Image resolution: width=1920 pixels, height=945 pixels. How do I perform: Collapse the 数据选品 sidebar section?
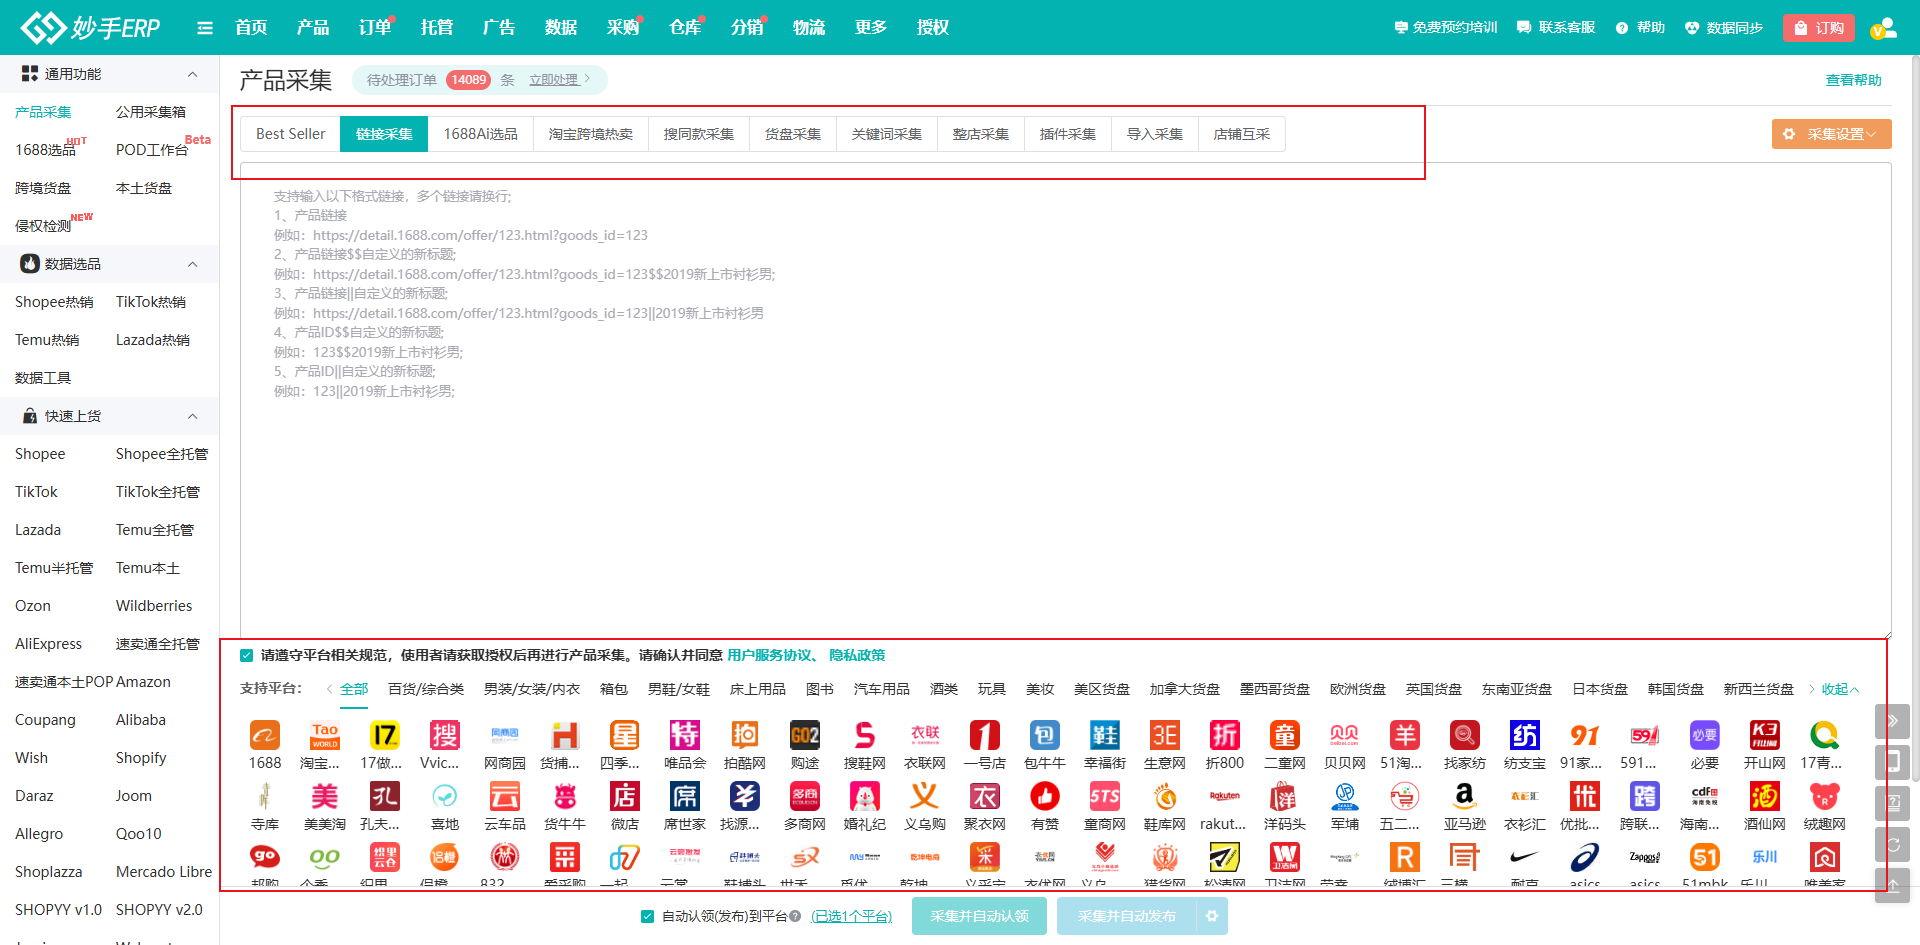click(x=193, y=264)
